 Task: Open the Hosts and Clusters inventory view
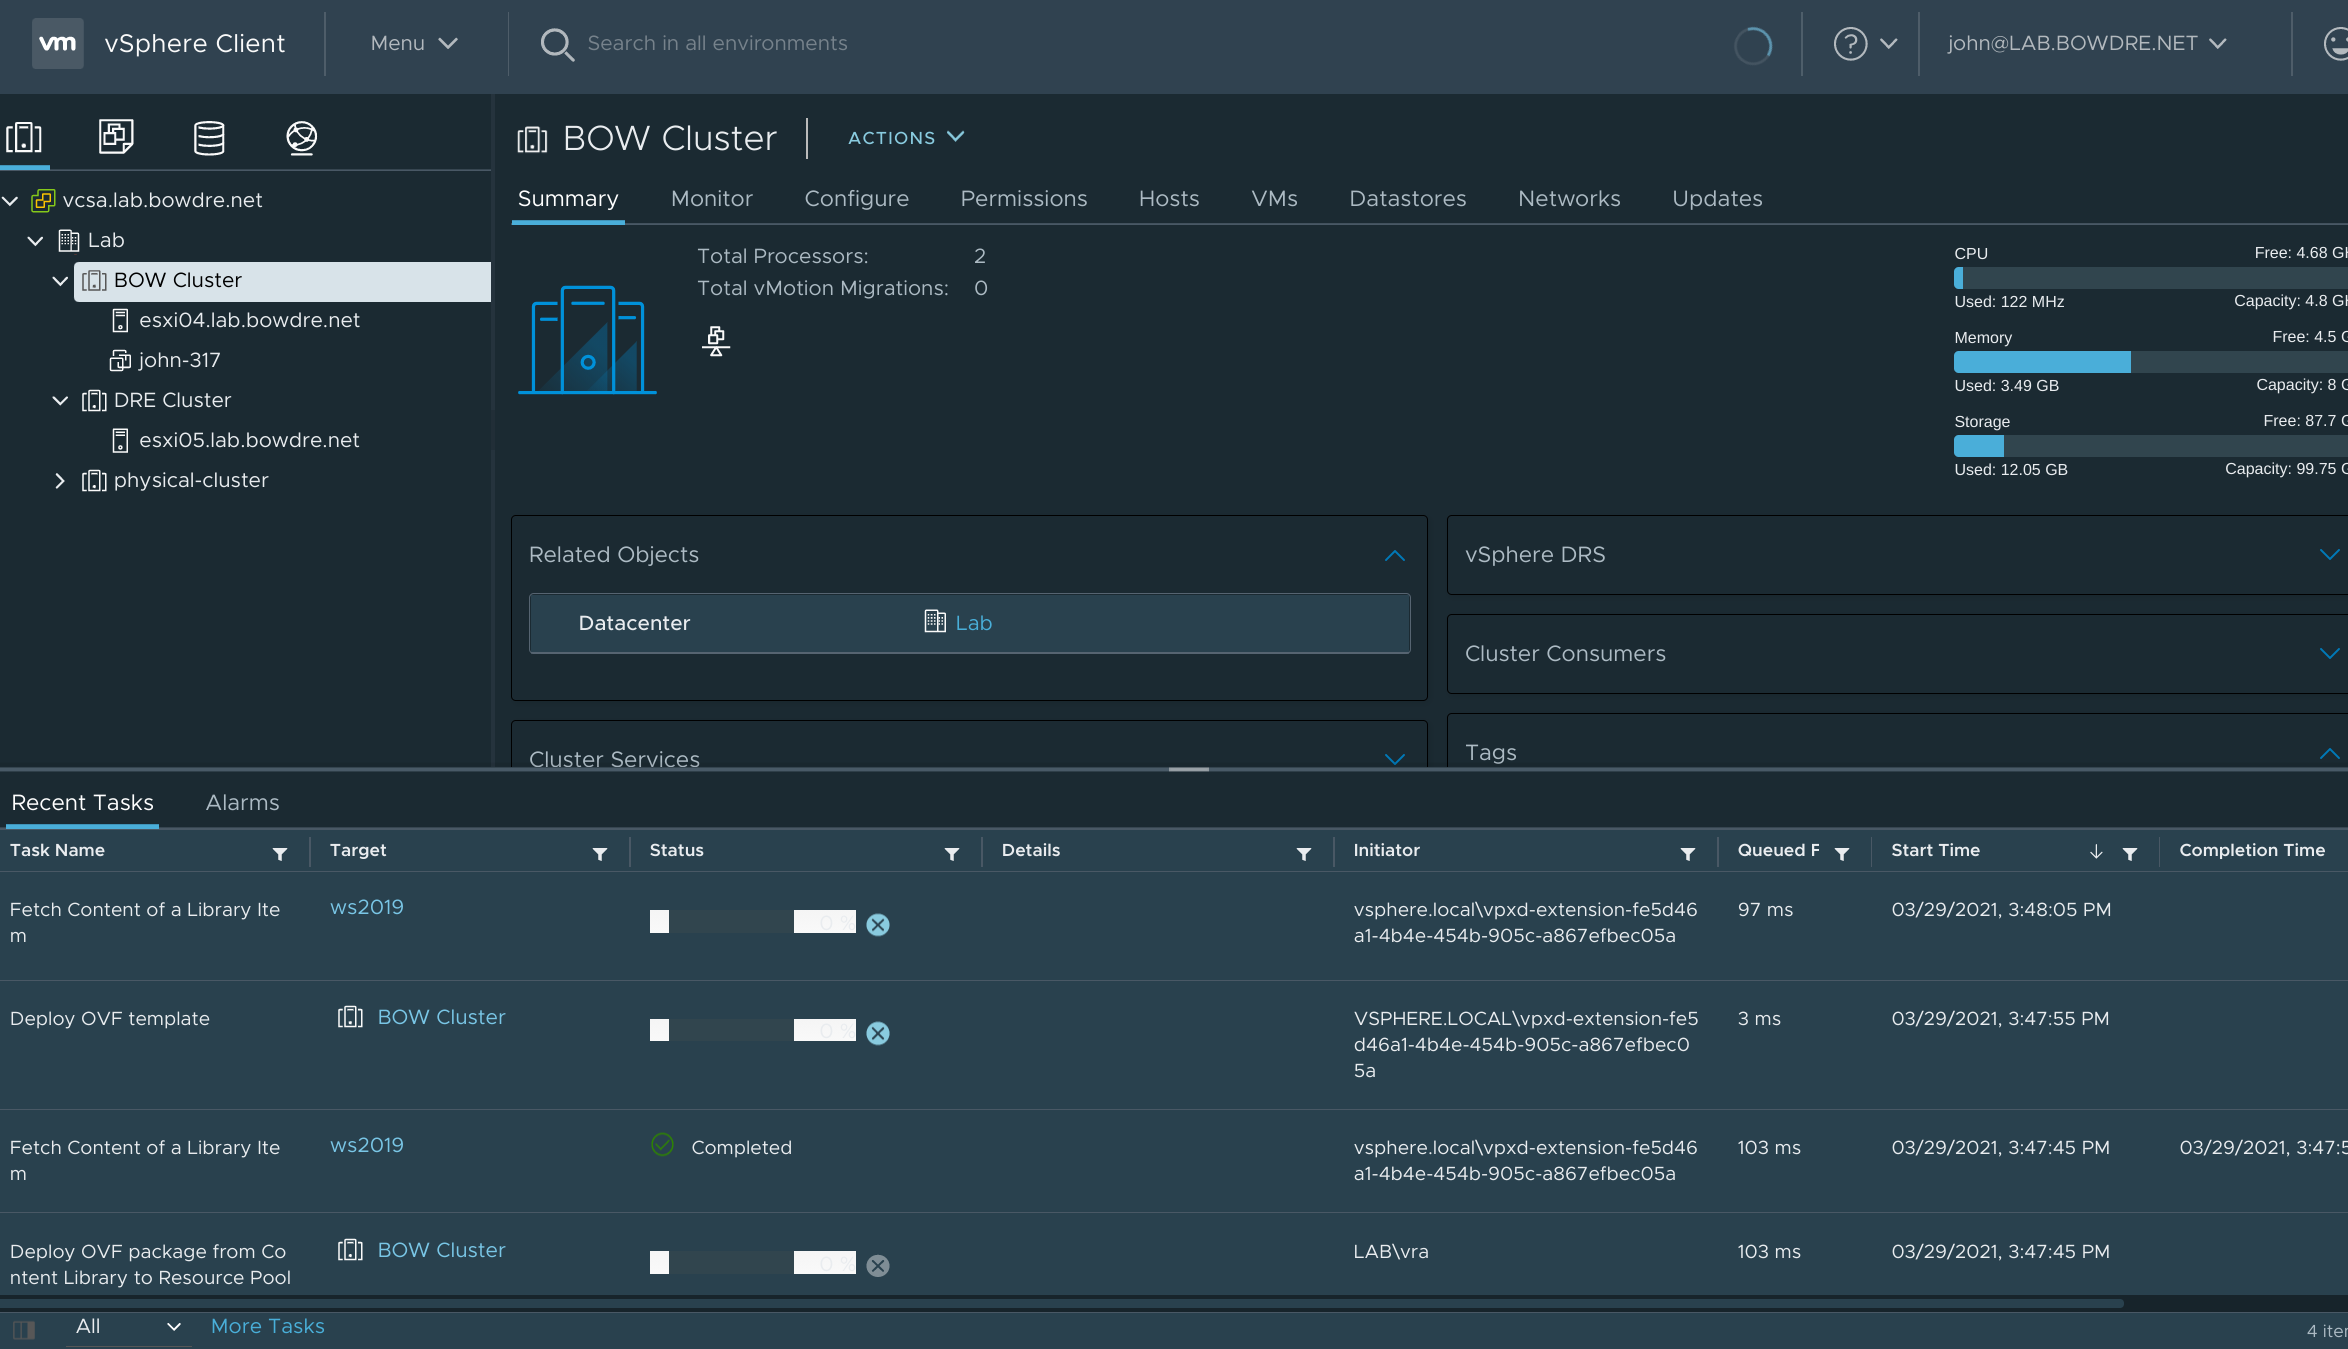point(24,137)
